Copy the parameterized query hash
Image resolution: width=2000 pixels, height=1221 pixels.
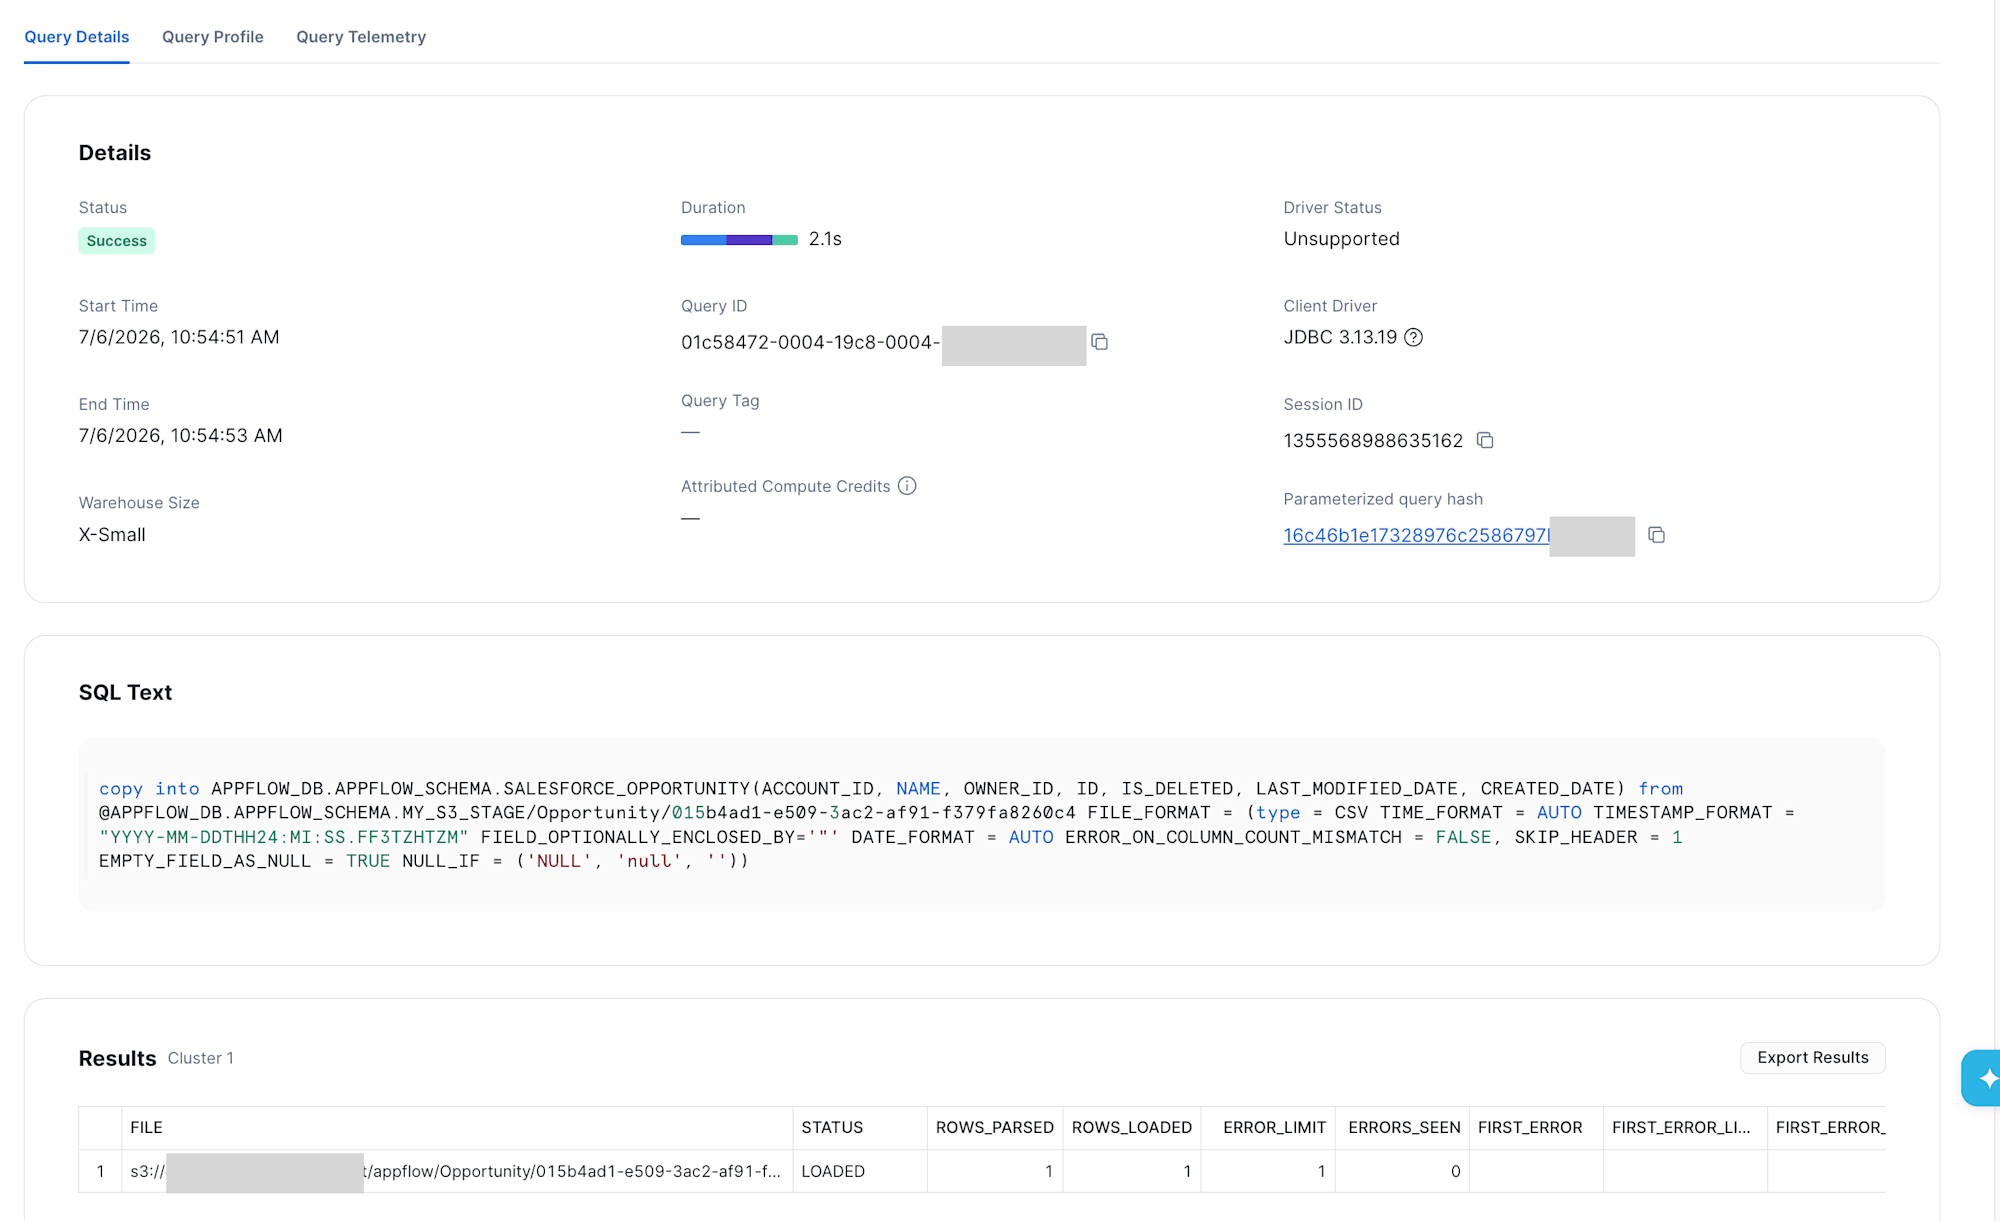(x=1656, y=535)
